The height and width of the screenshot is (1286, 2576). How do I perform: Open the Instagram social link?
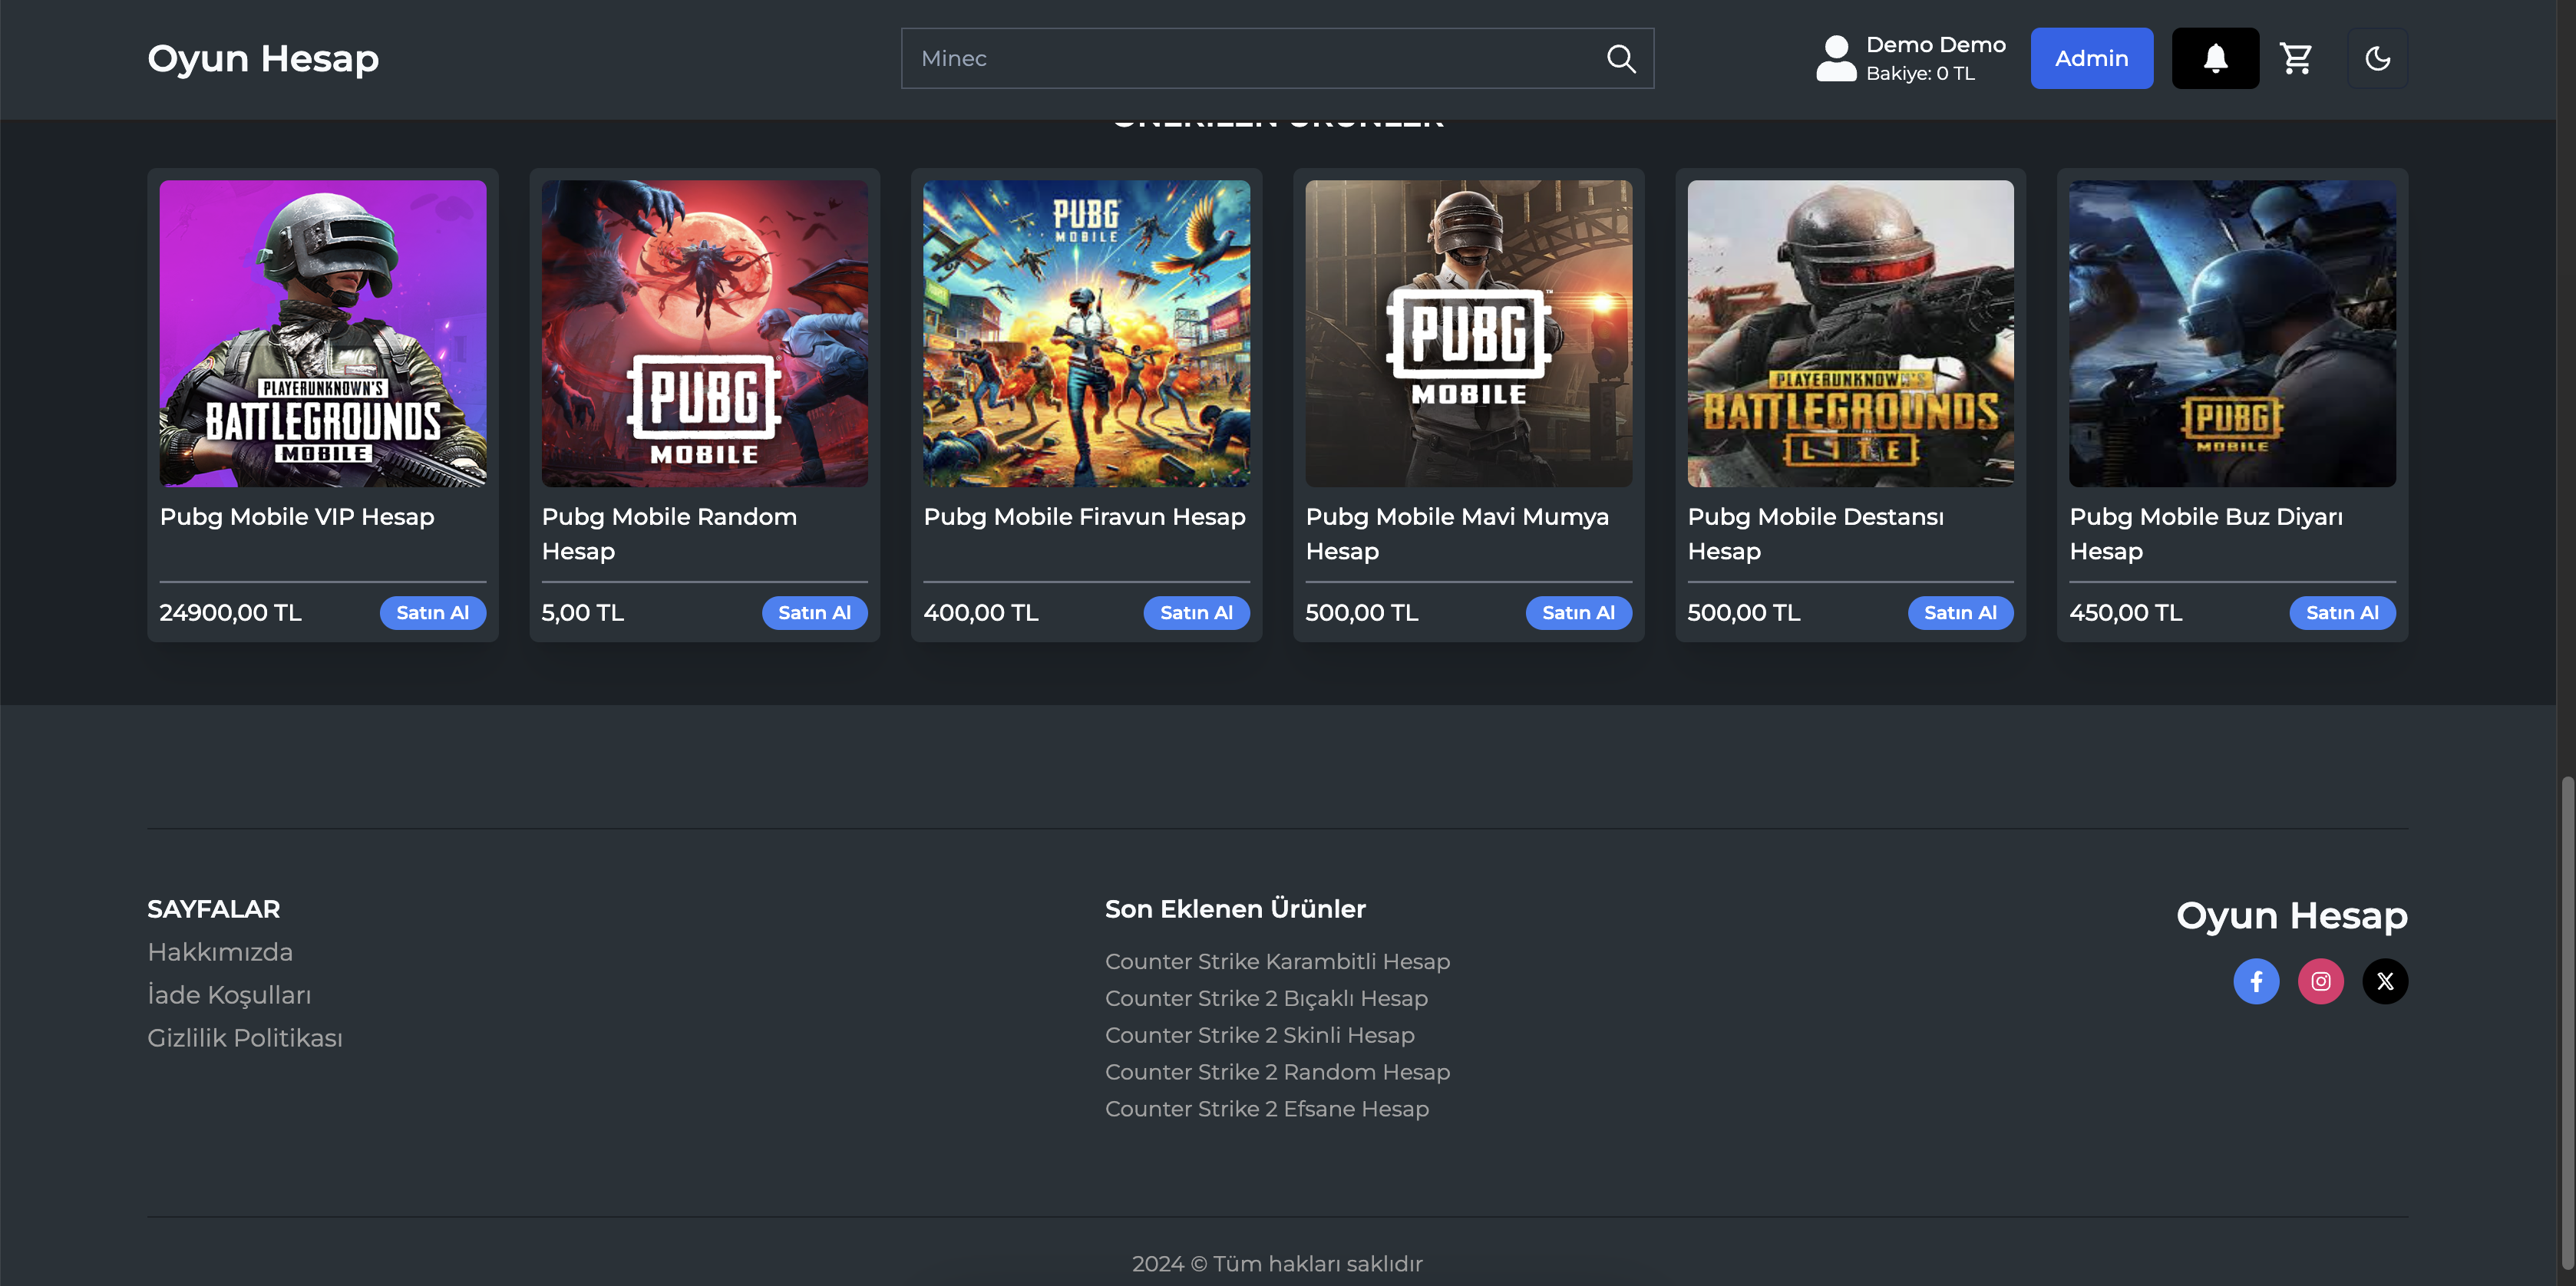[x=2321, y=981]
